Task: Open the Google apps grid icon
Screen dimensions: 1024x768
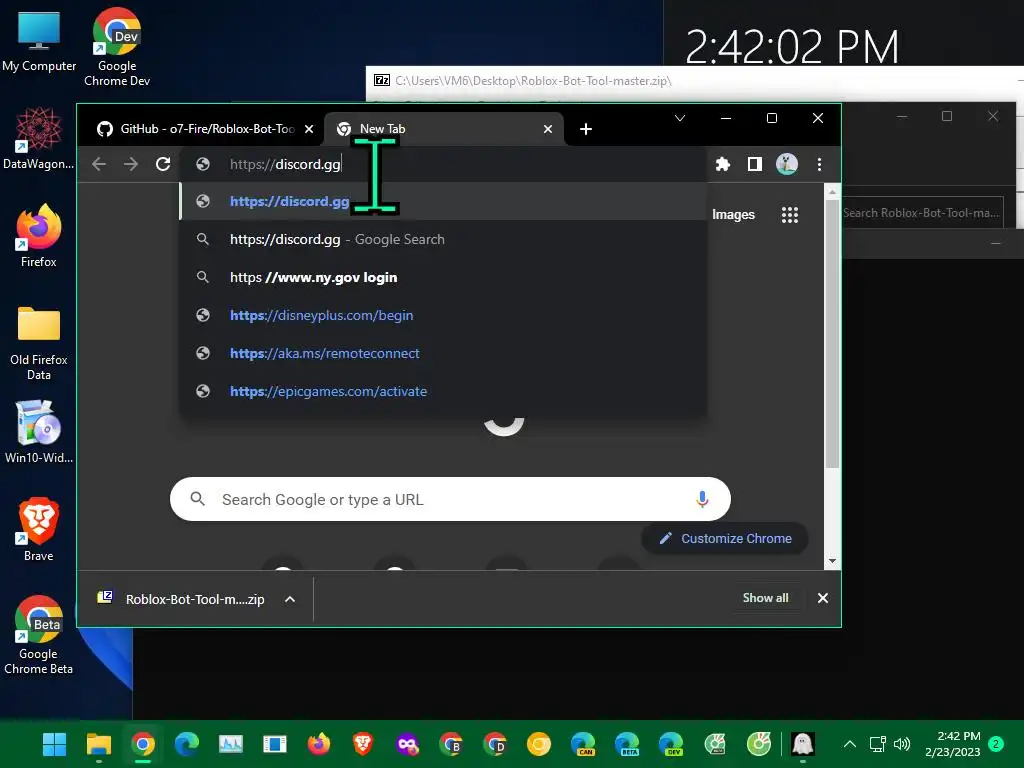Action: click(x=790, y=215)
